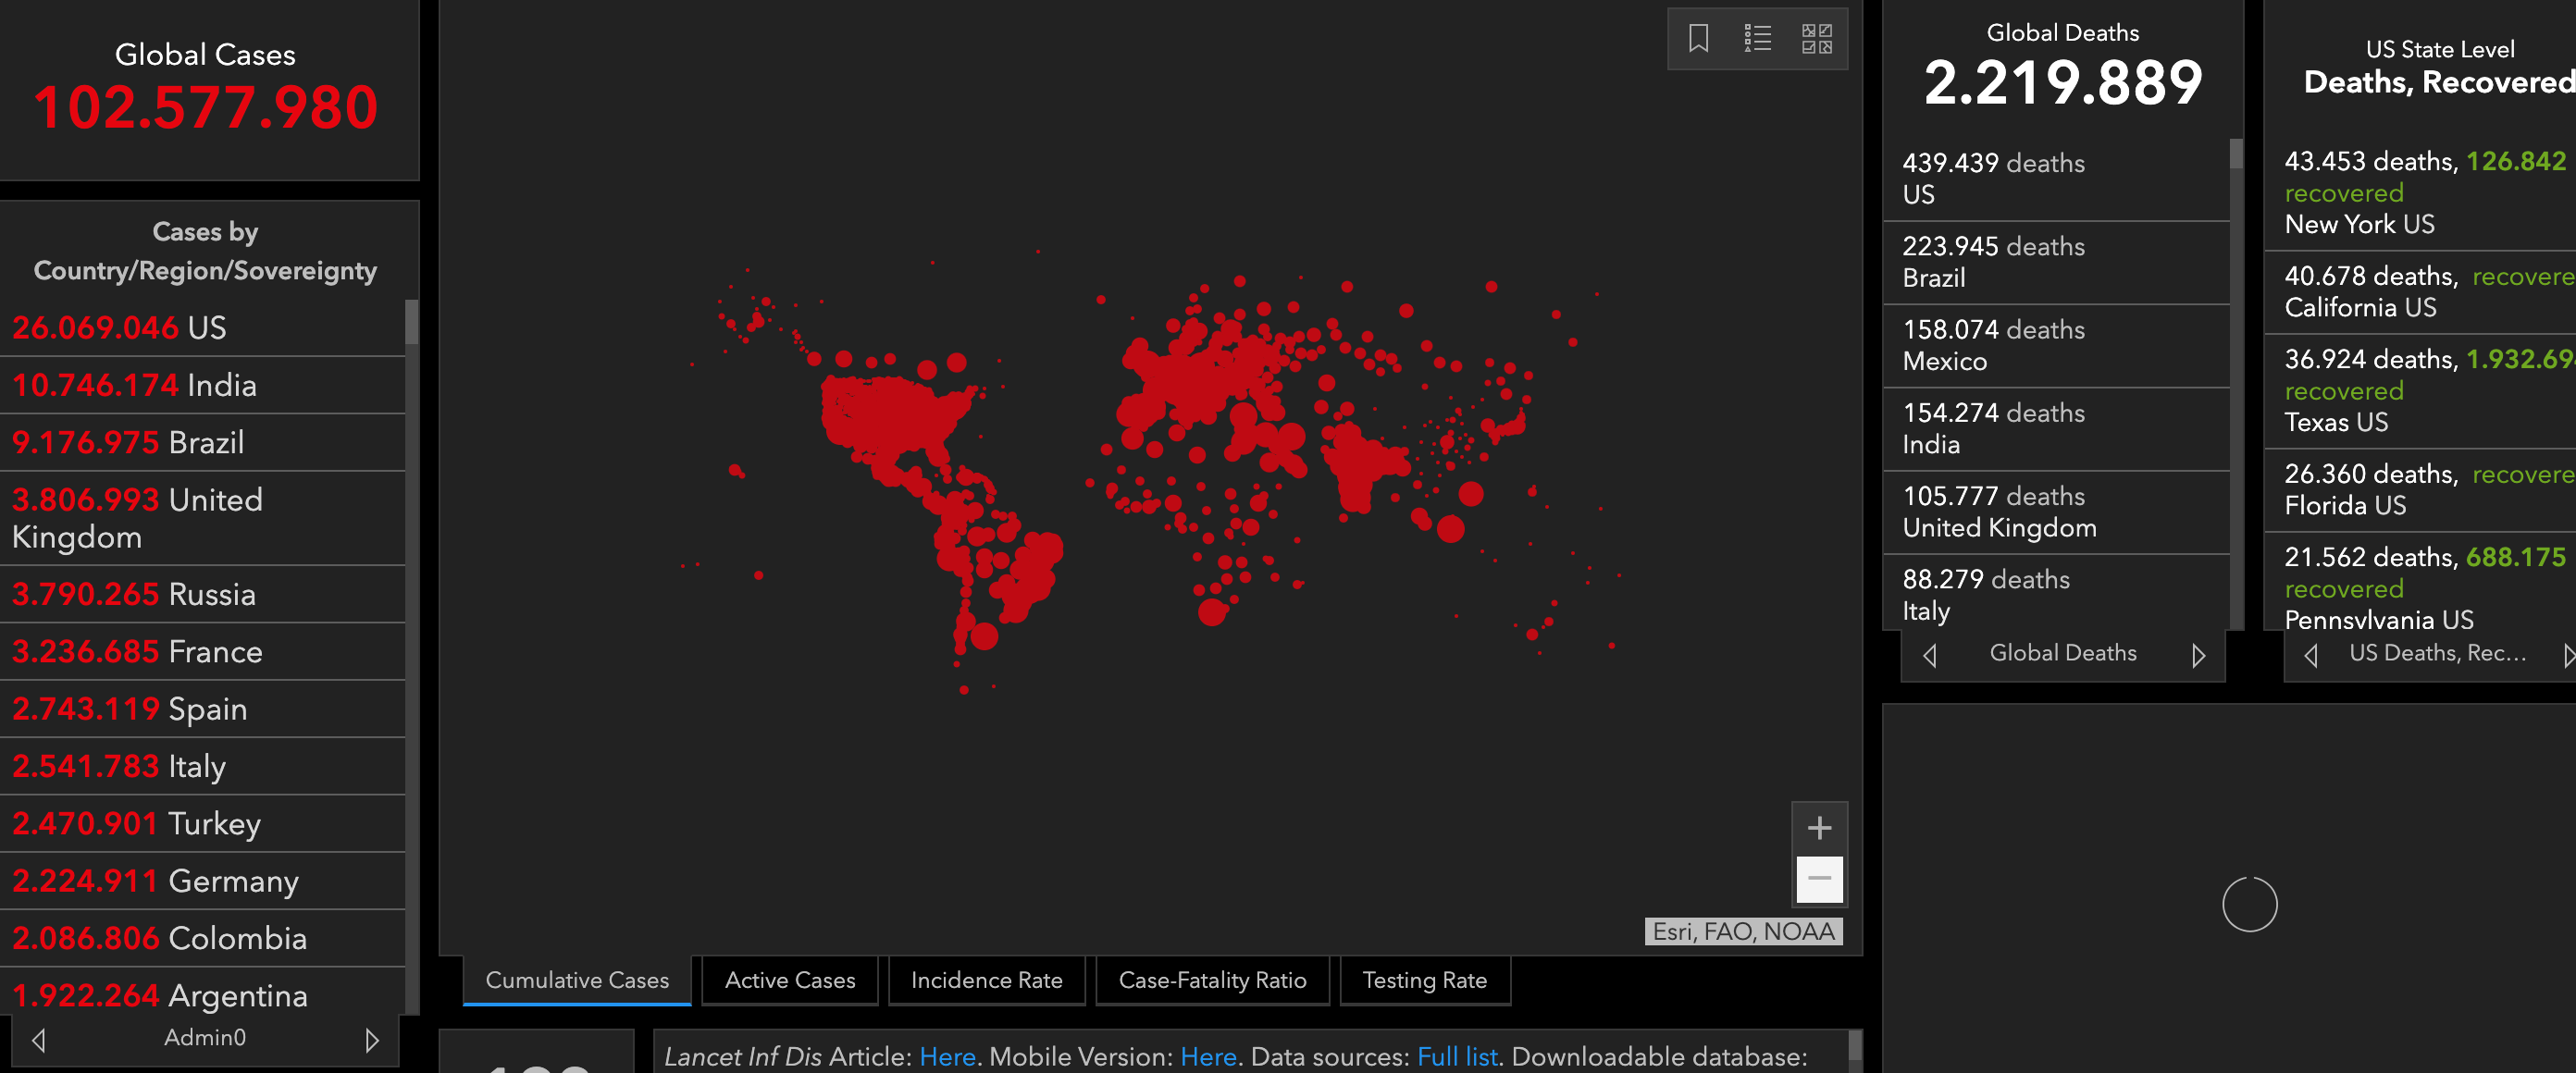Image resolution: width=2576 pixels, height=1073 pixels.
Task: Go to next Admin level list
Action: pos(372,1040)
